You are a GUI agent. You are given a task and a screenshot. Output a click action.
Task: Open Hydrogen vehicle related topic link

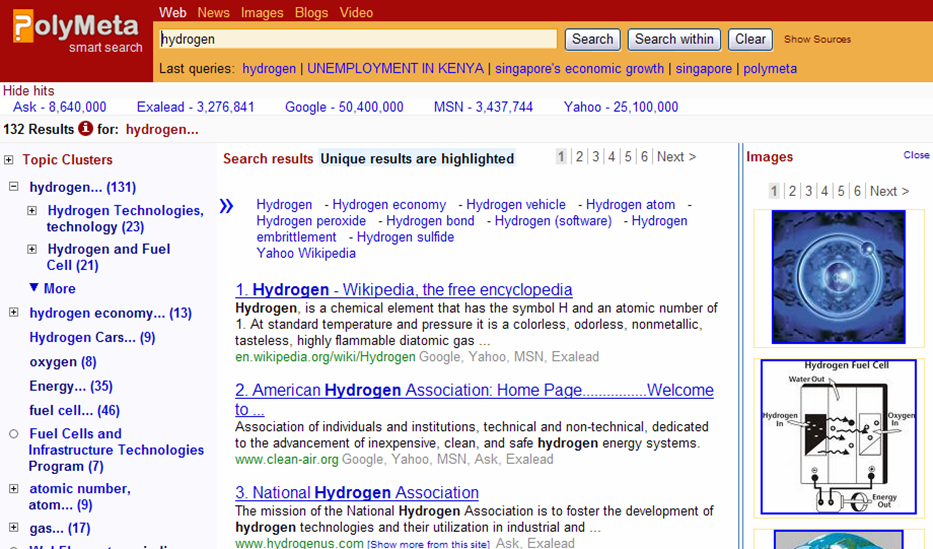coord(516,205)
